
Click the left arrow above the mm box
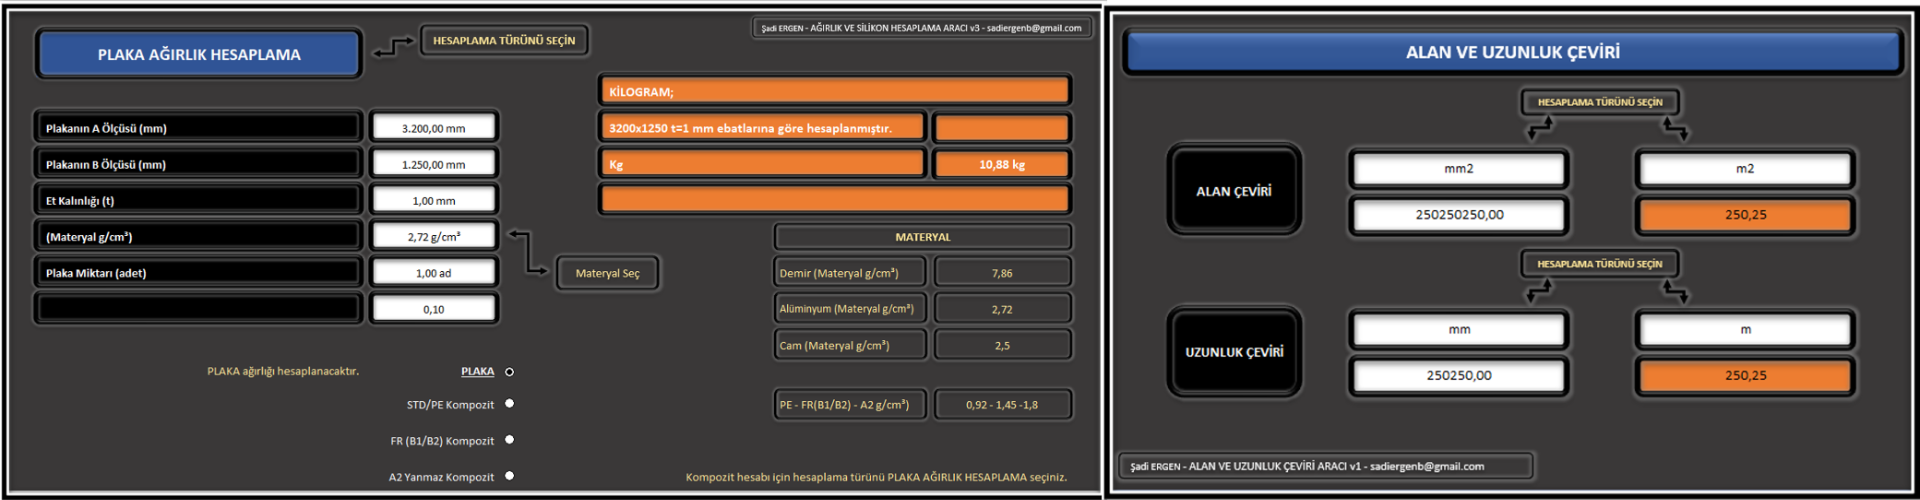tap(1539, 290)
